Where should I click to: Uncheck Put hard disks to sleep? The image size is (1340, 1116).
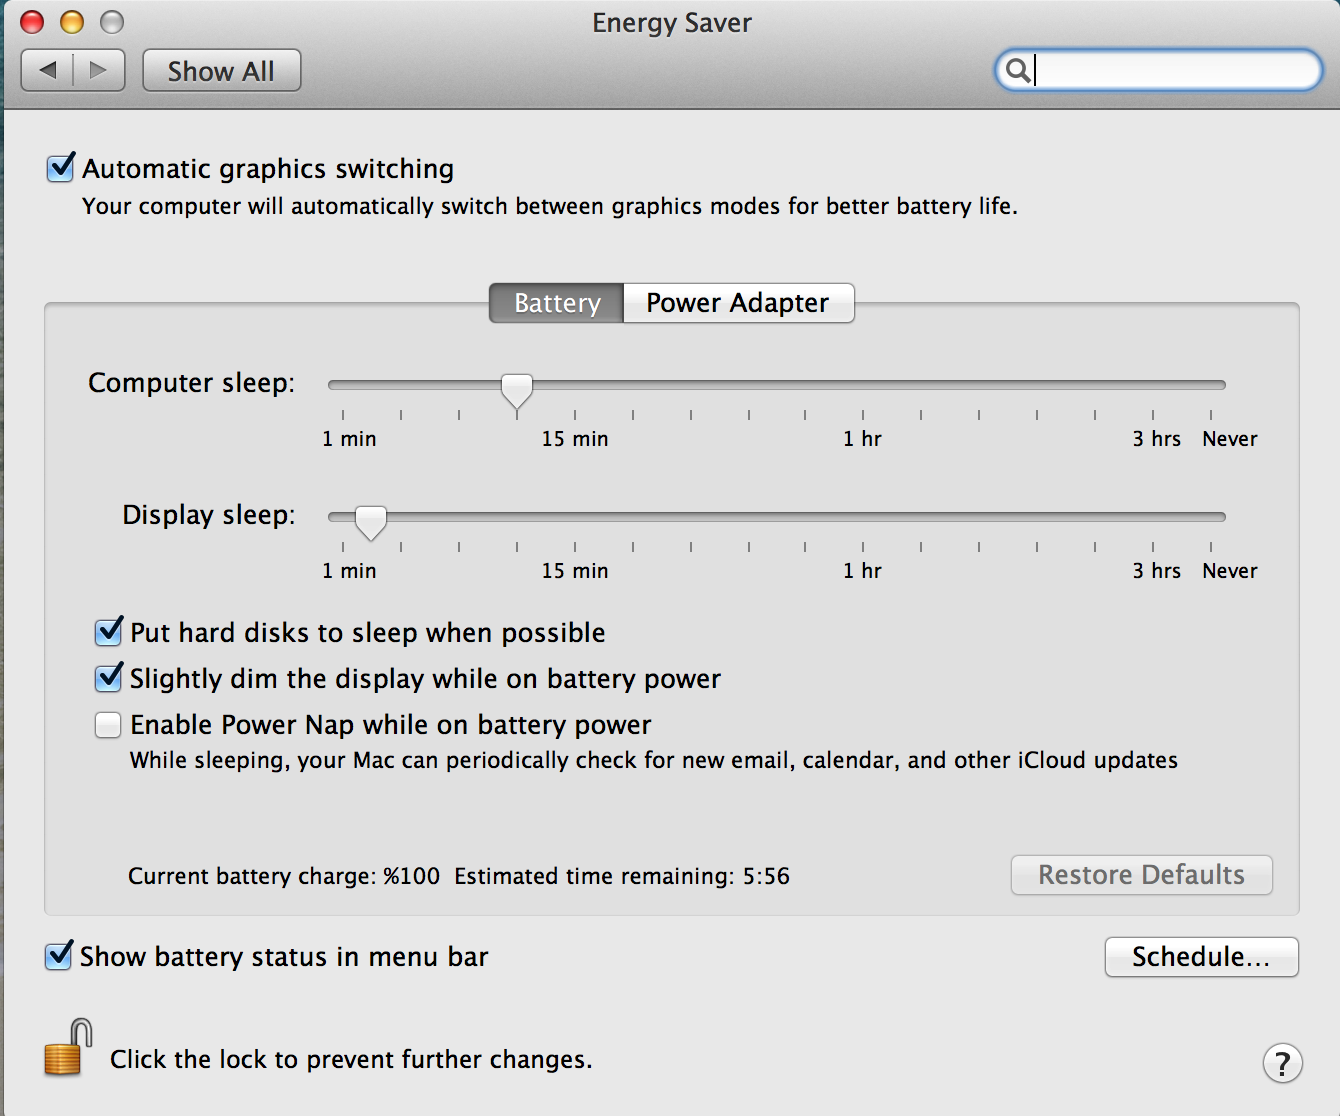[x=108, y=632]
